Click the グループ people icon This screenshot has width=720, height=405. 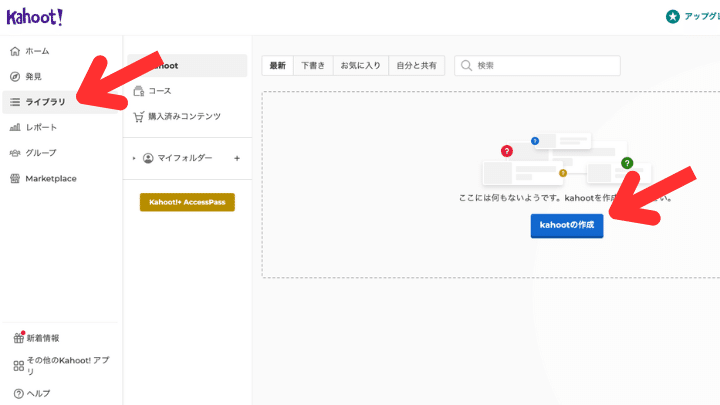(15, 153)
